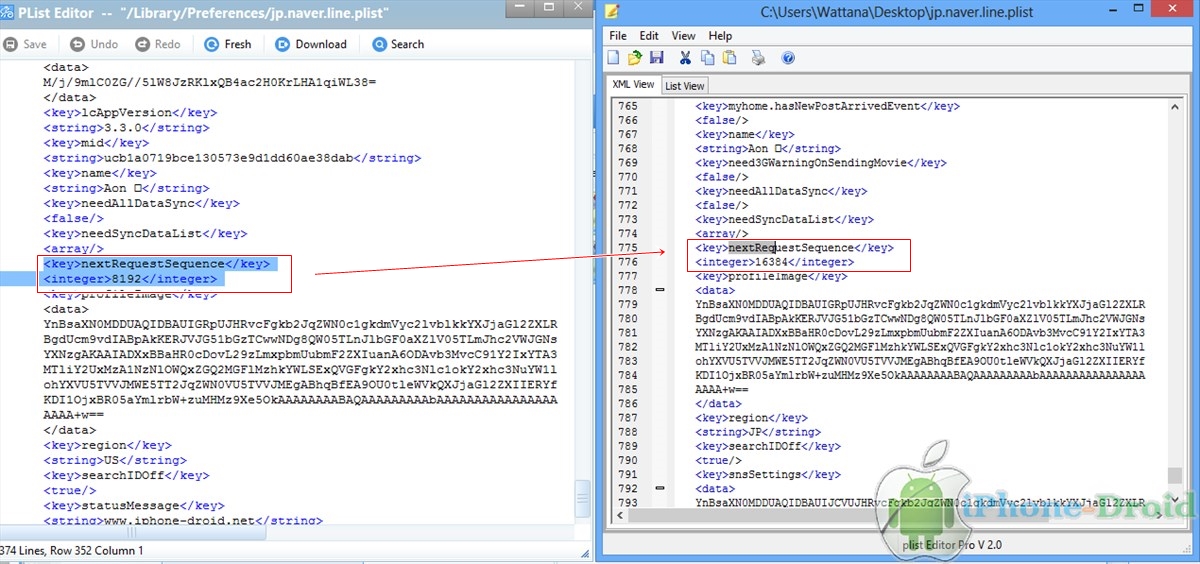Viewport: 1200px width, 564px height.
Task: Click the region key on line 787
Action: tap(751, 418)
